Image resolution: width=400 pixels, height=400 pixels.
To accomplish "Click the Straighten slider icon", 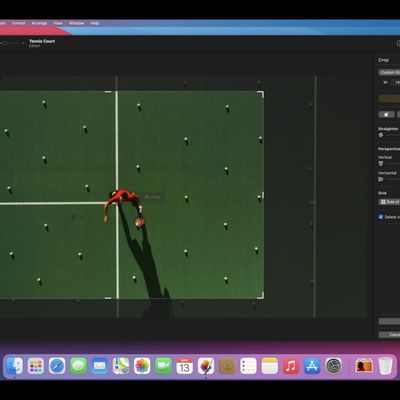I will [381, 135].
